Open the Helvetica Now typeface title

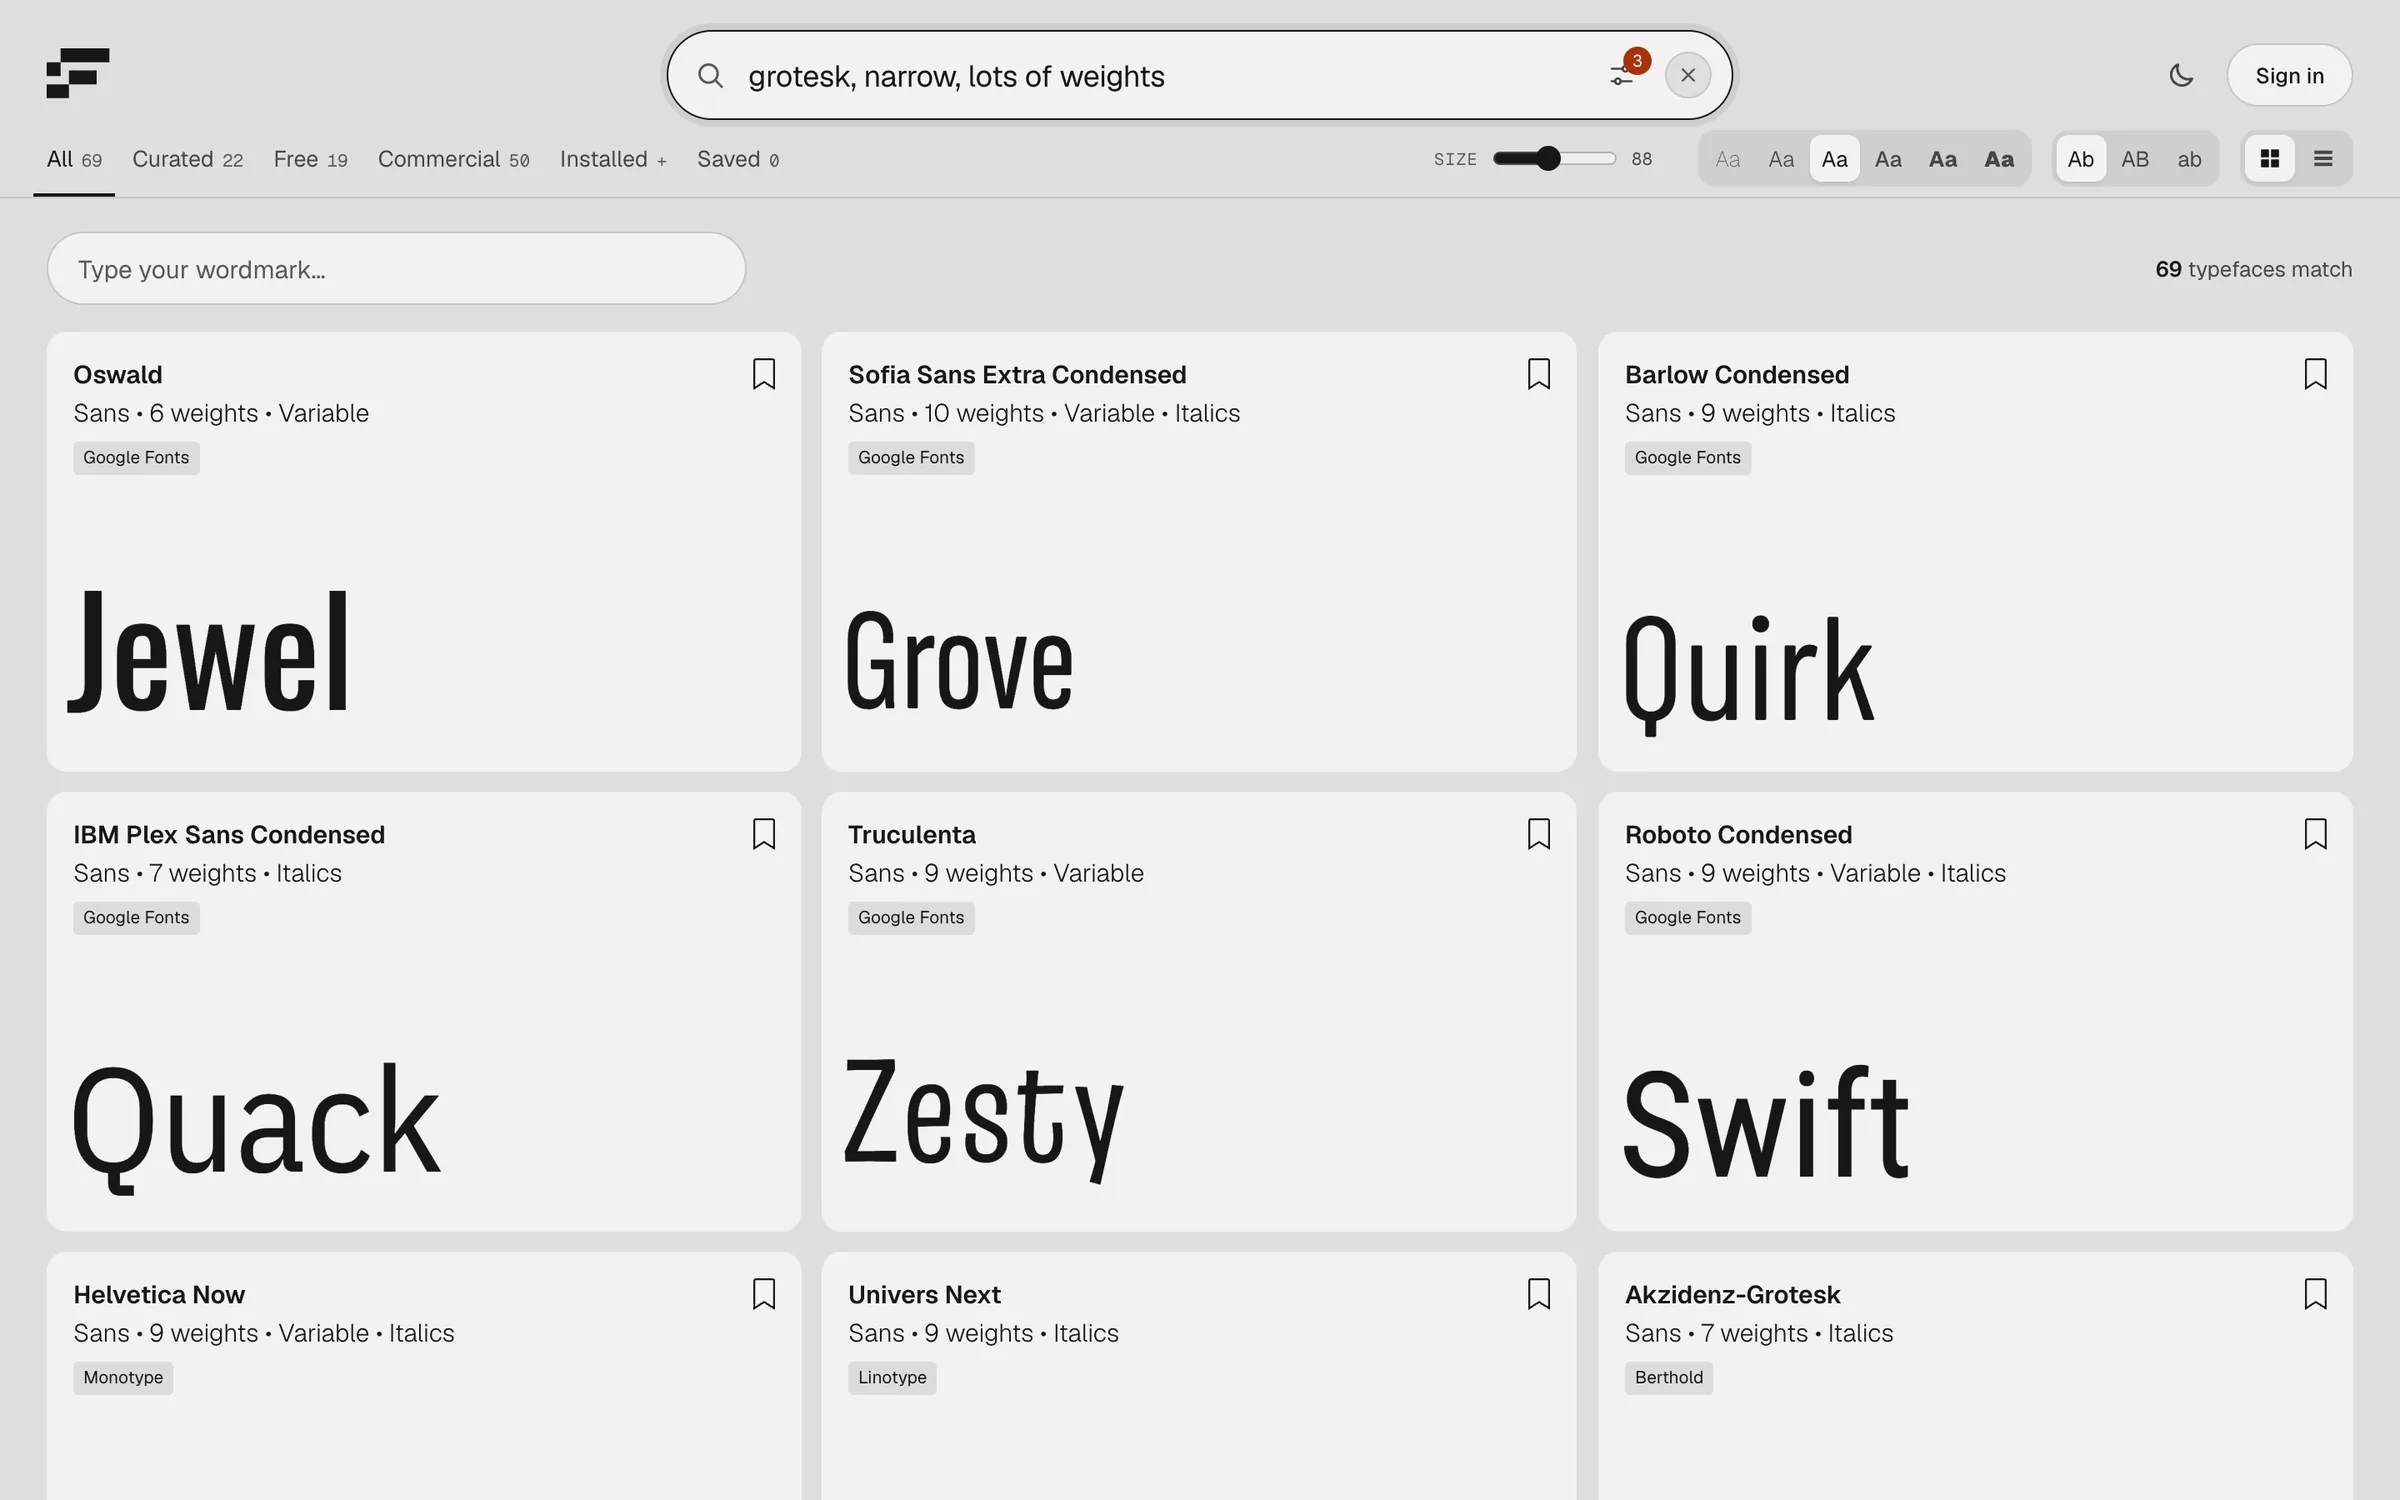[159, 1294]
